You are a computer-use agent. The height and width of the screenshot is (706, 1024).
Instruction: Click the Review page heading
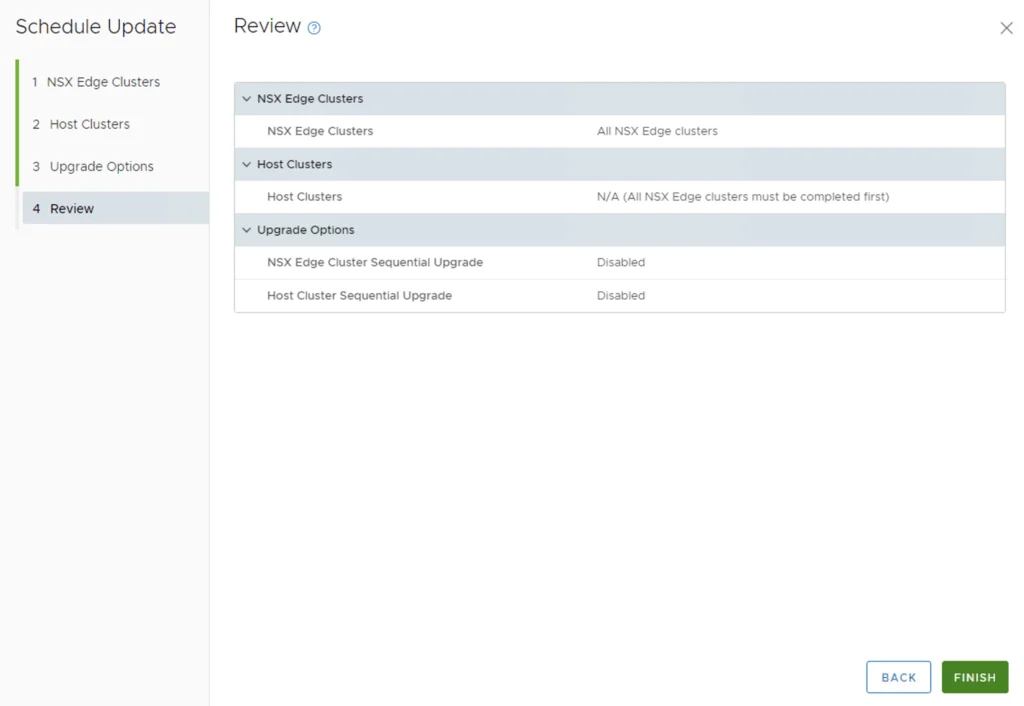pos(267,26)
